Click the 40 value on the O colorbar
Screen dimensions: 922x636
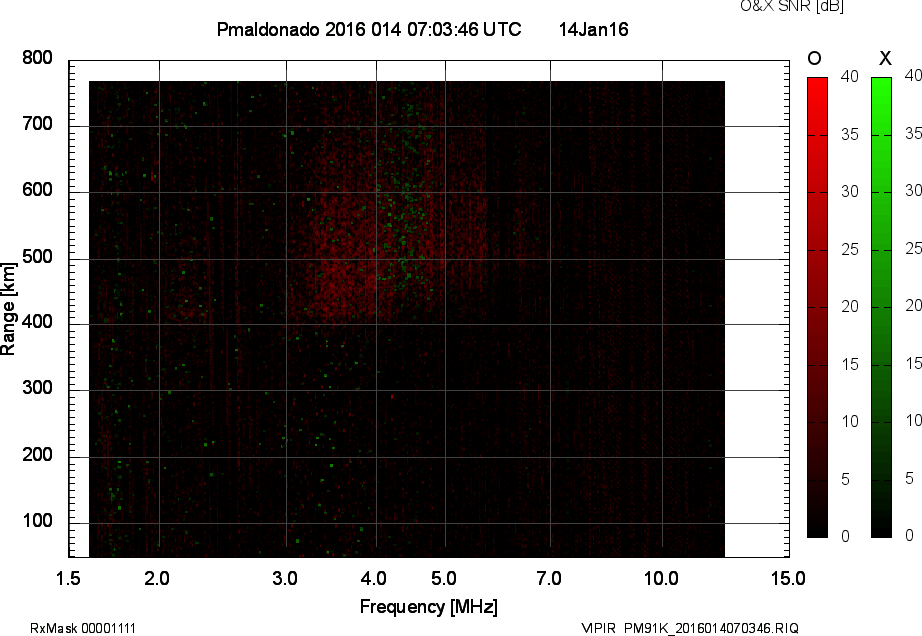click(850, 76)
